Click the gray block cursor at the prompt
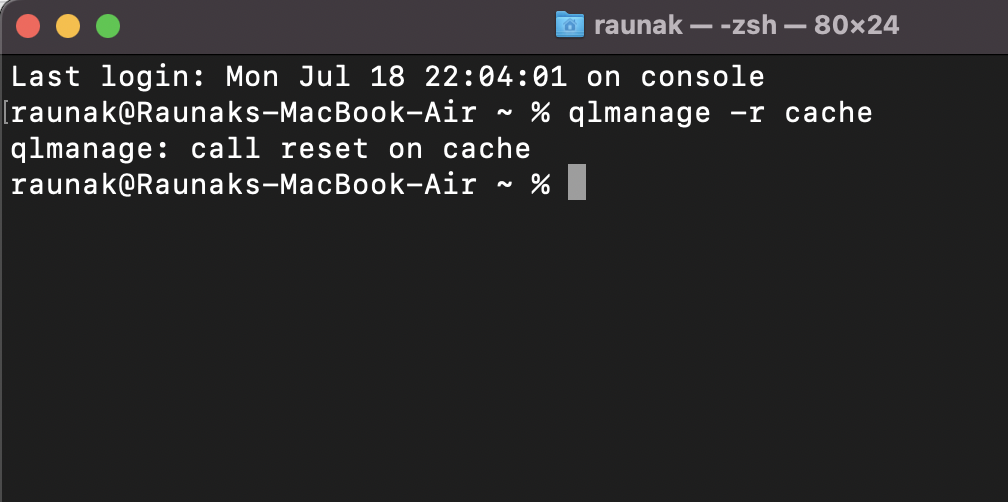Image resolution: width=1008 pixels, height=502 pixels. (577, 183)
